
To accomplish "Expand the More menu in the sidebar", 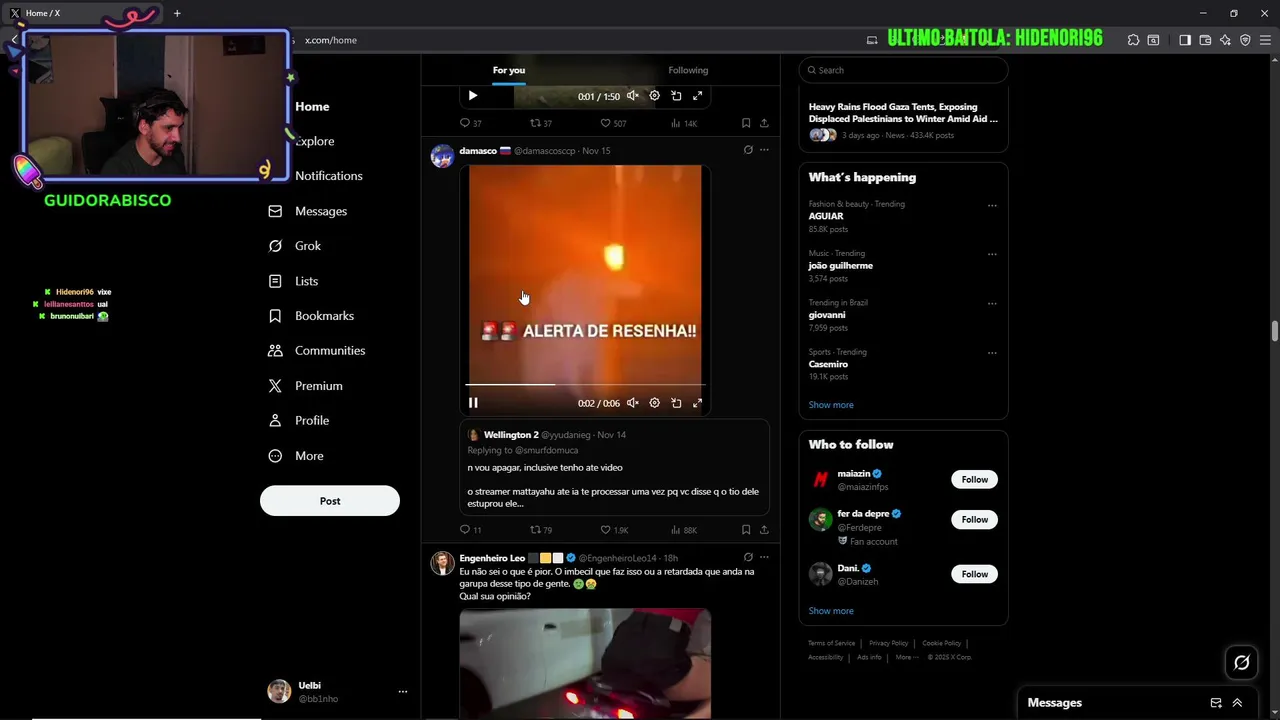I will (x=296, y=456).
